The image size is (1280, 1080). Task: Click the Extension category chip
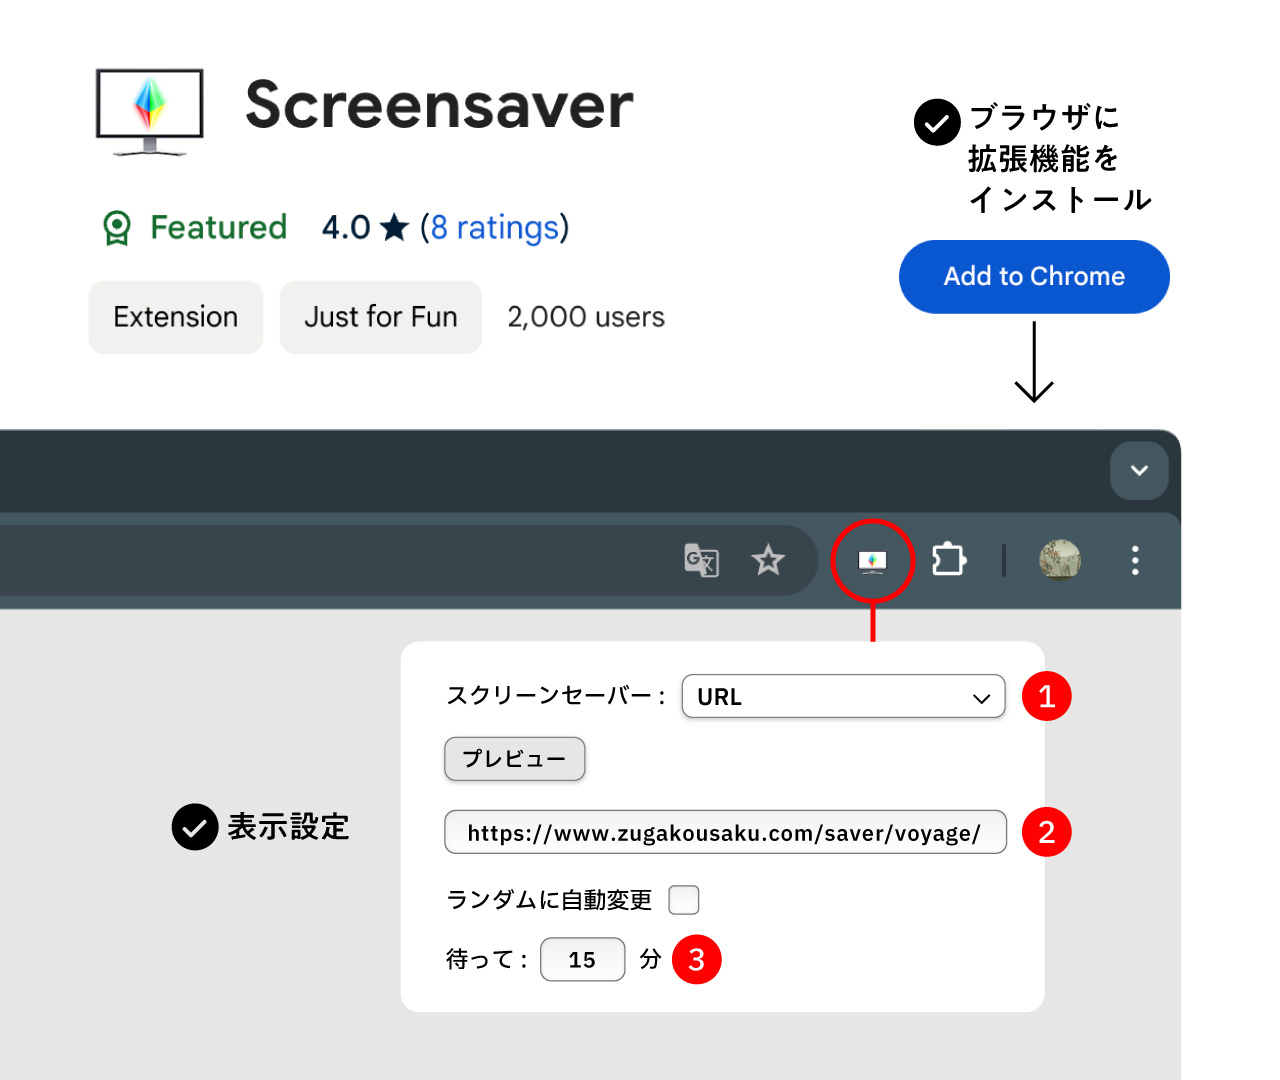tap(176, 317)
